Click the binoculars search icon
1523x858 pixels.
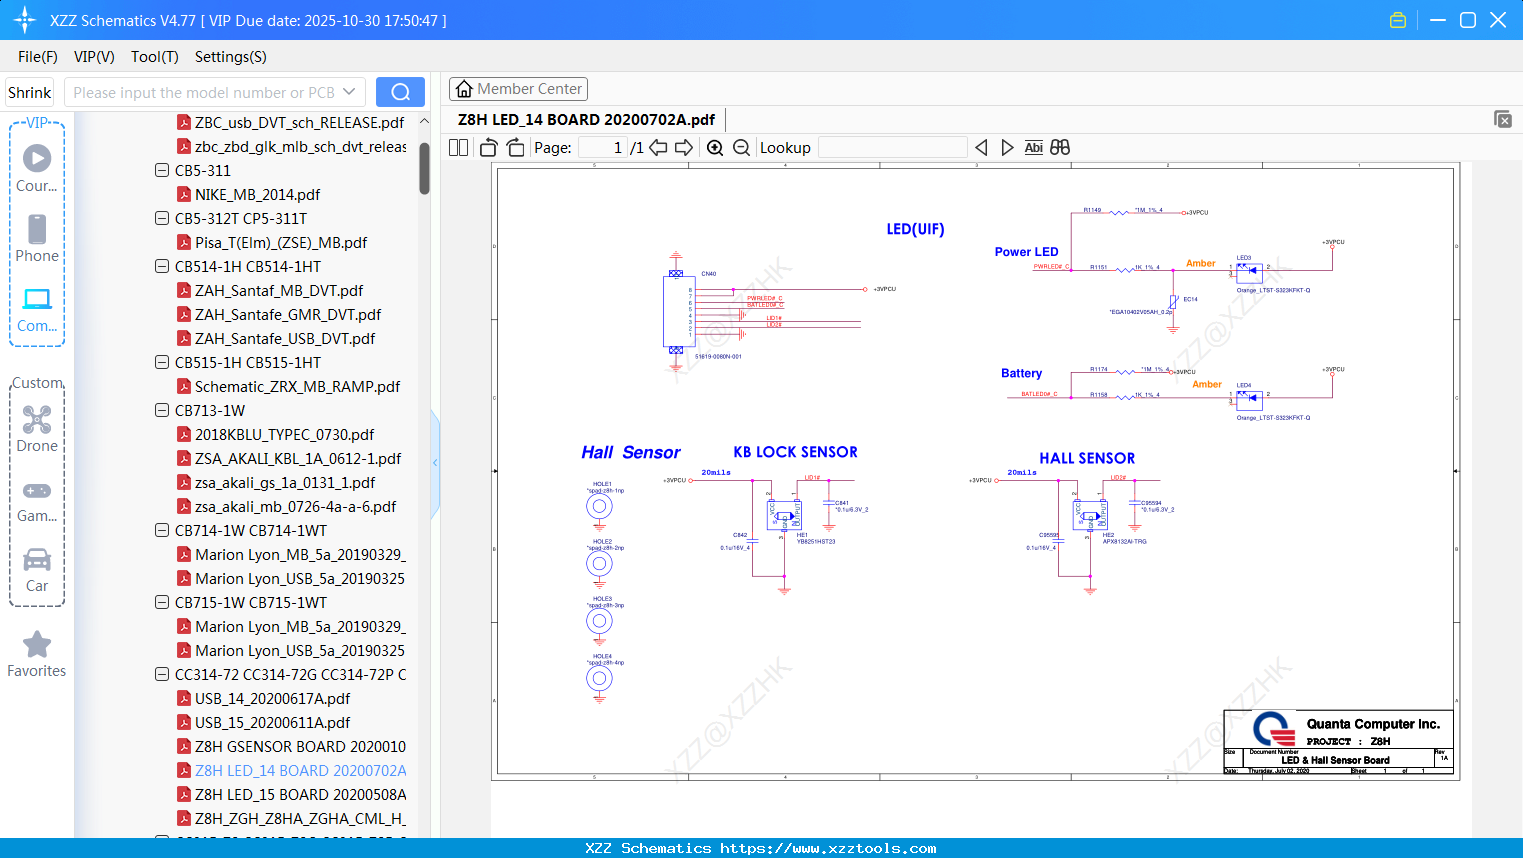click(1060, 148)
